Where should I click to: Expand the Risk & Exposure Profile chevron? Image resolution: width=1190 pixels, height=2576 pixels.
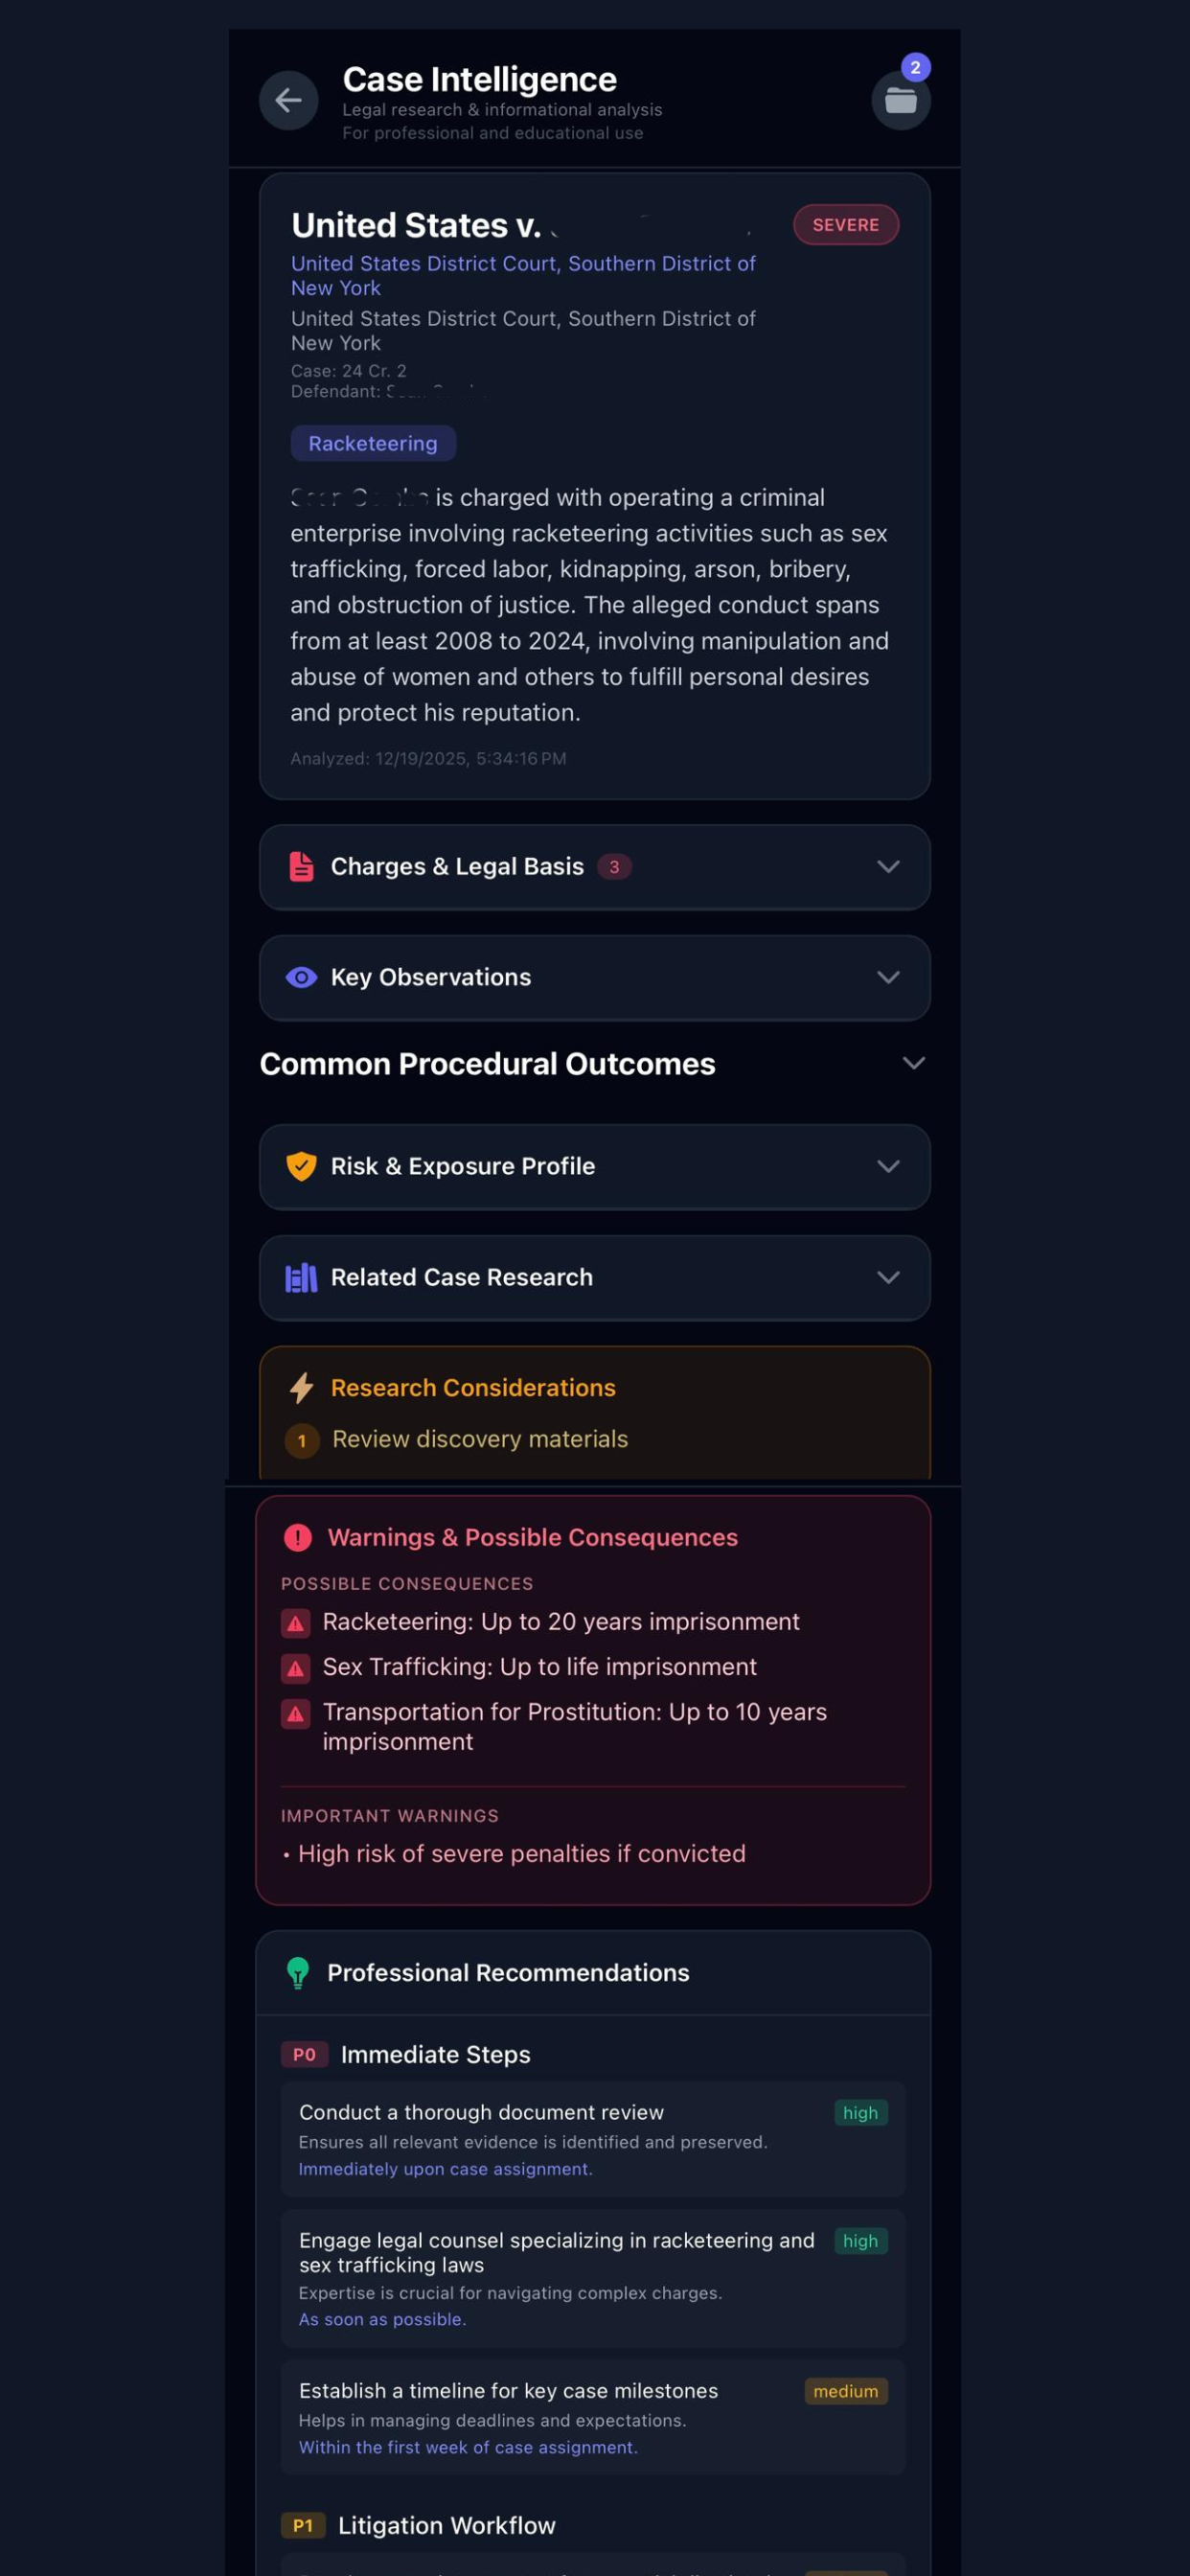coord(888,1167)
